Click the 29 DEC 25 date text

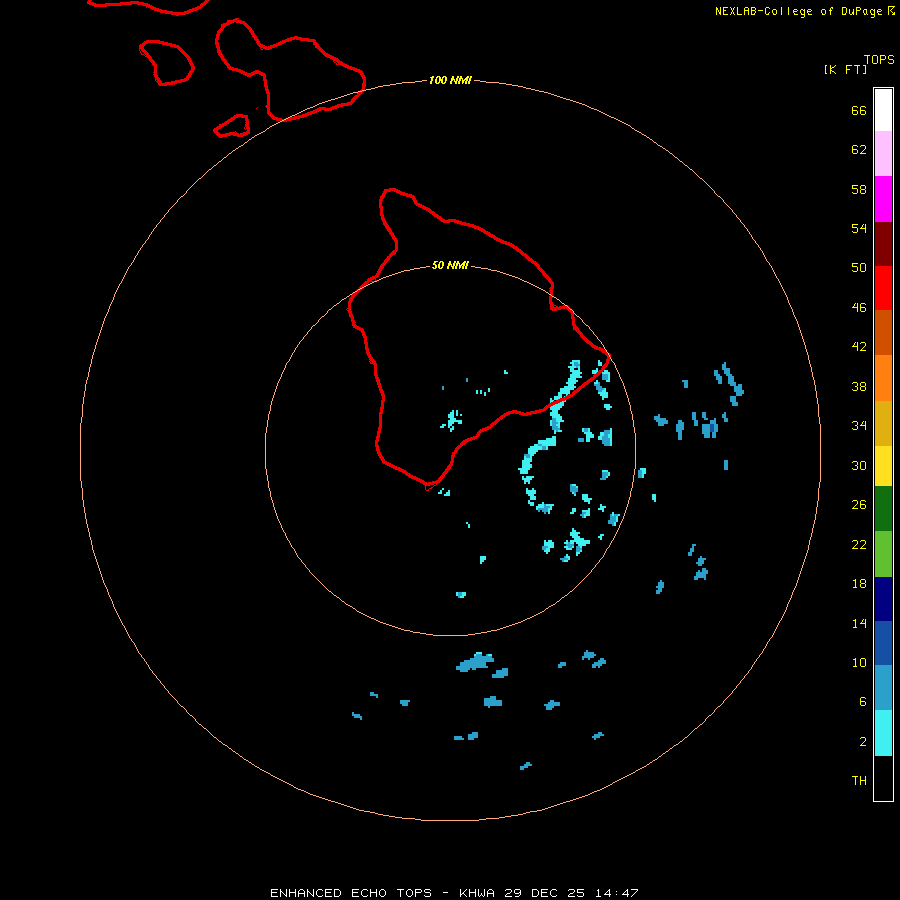(x=544, y=893)
